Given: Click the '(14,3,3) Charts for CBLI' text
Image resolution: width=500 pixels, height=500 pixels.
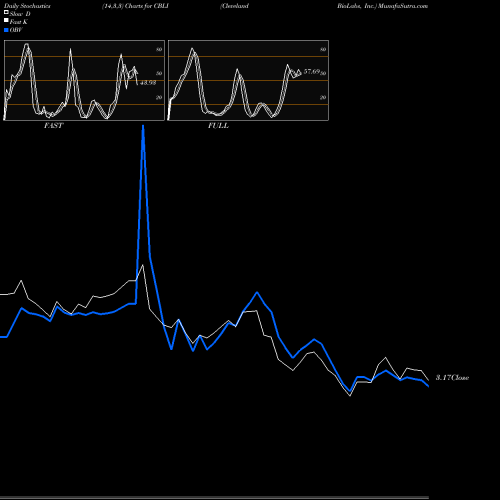Looking at the screenshot, I should tap(135, 6).
